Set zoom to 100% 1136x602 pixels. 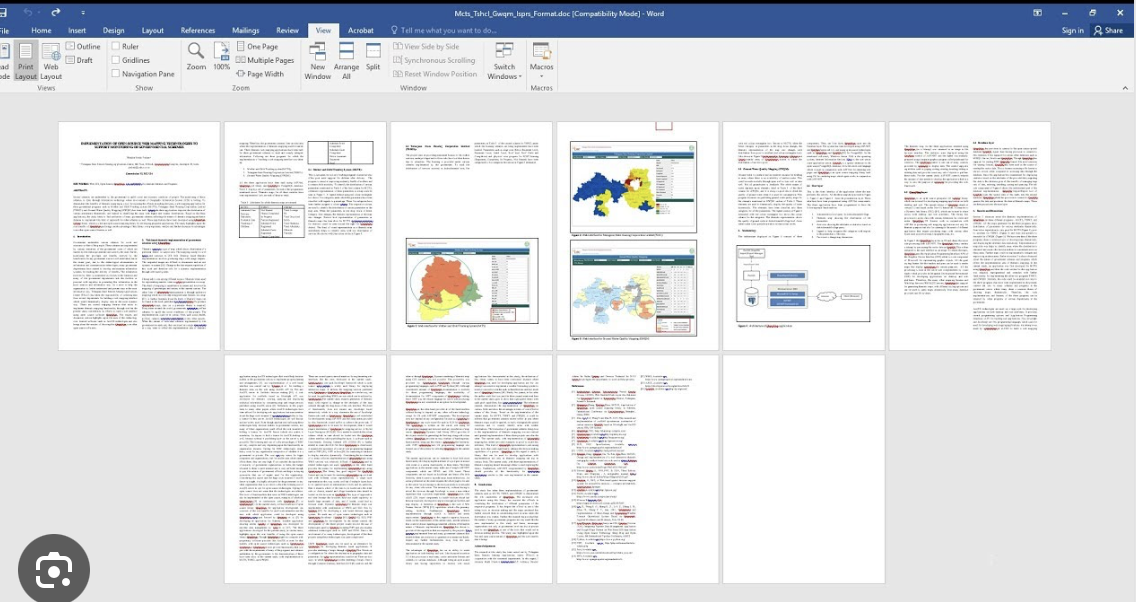(x=222, y=57)
